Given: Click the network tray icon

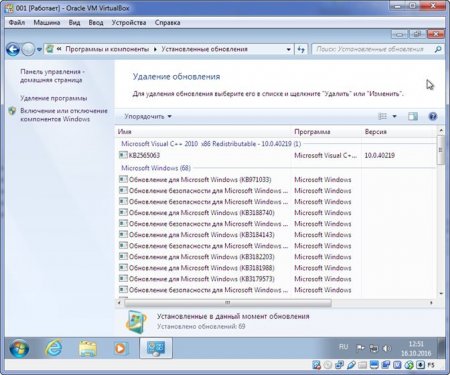Looking at the screenshot, I should coord(374,348).
